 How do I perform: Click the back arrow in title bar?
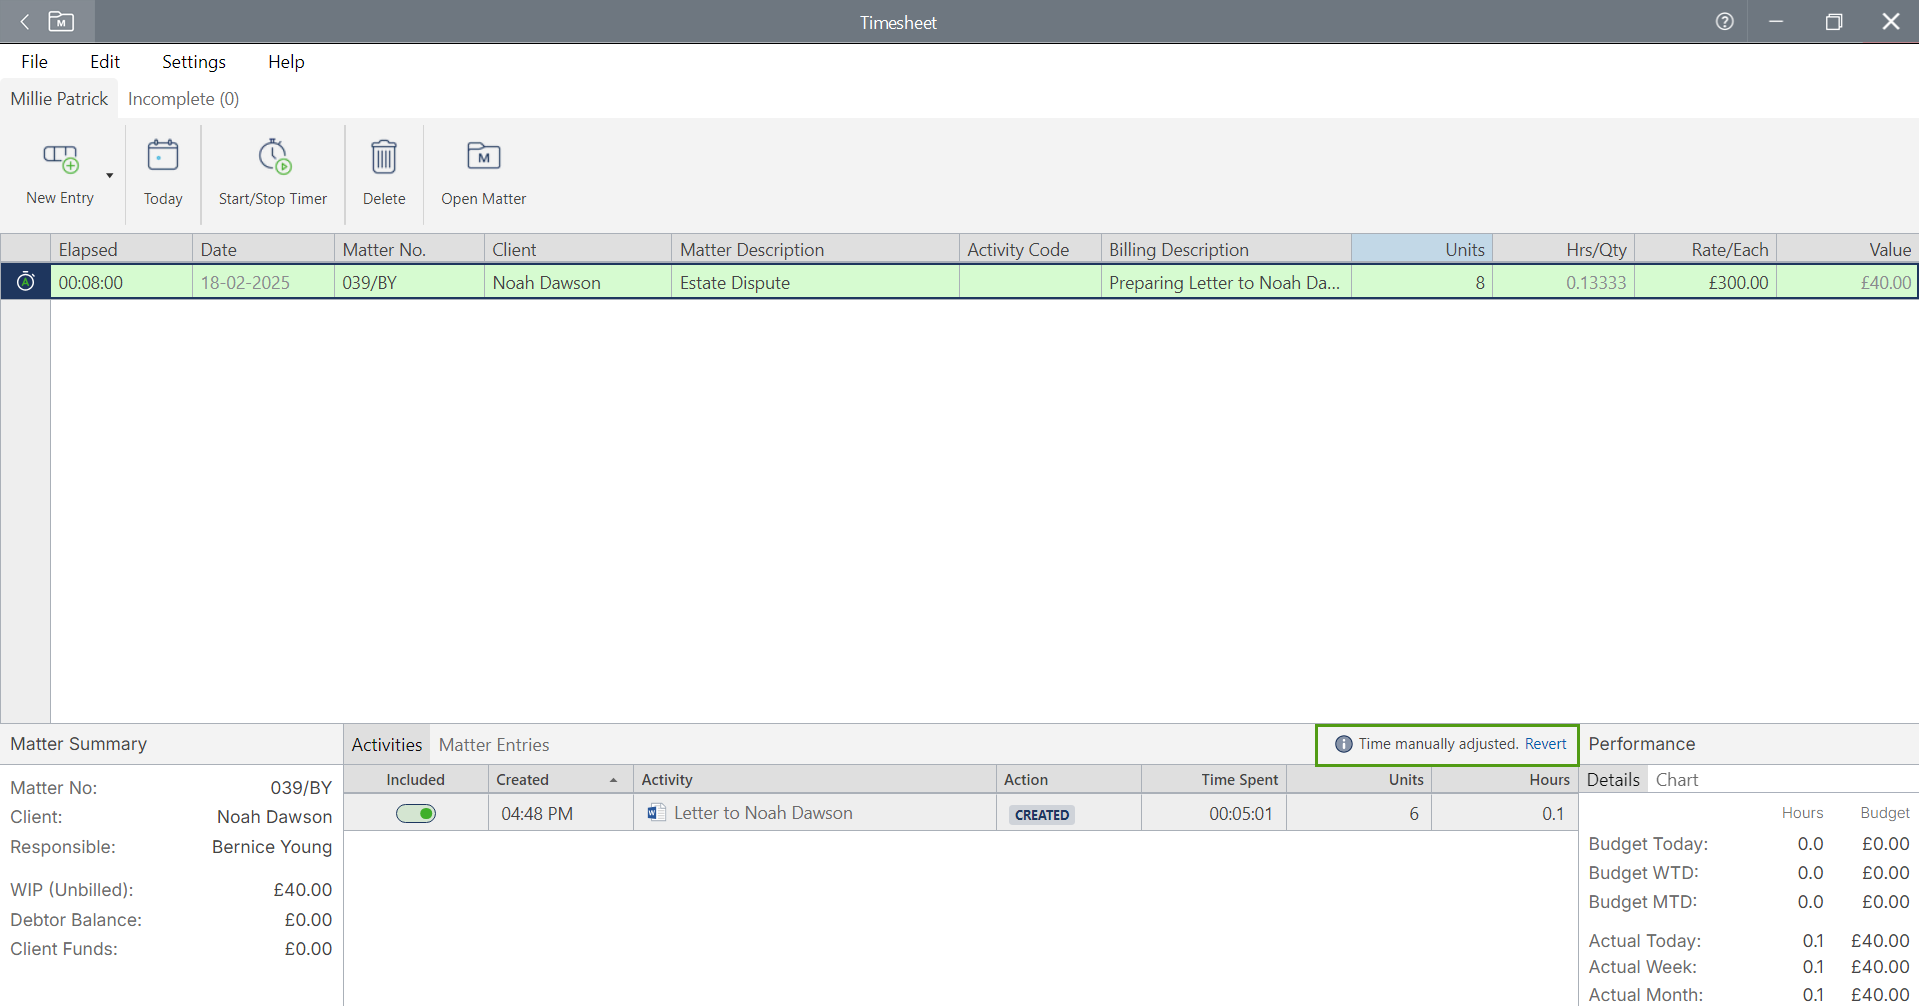pos(25,22)
